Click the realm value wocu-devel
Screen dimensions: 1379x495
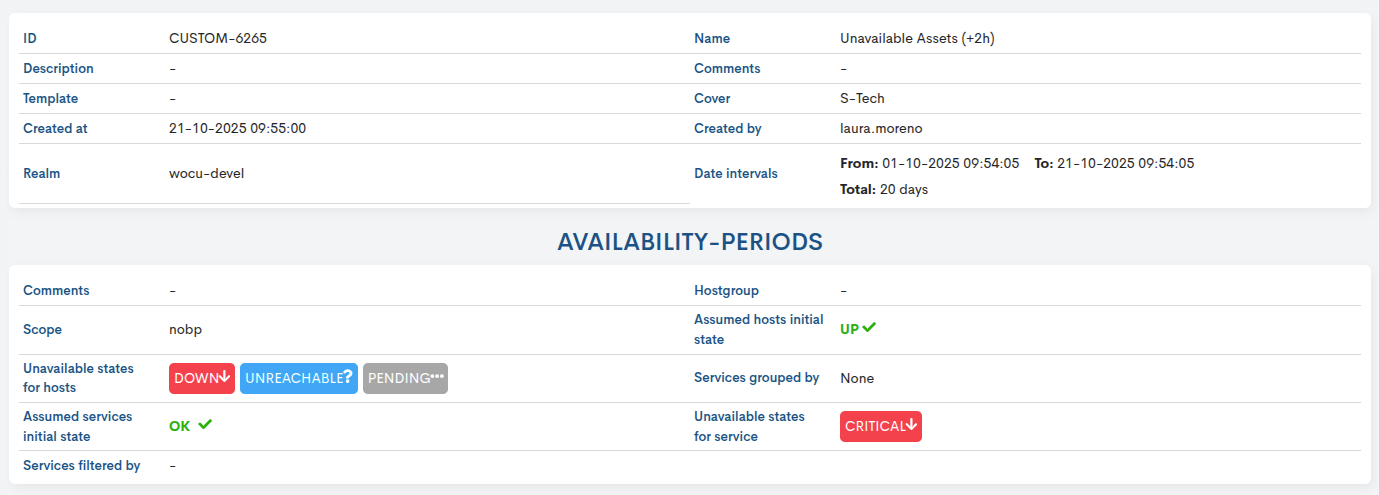[x=206, y=173]
